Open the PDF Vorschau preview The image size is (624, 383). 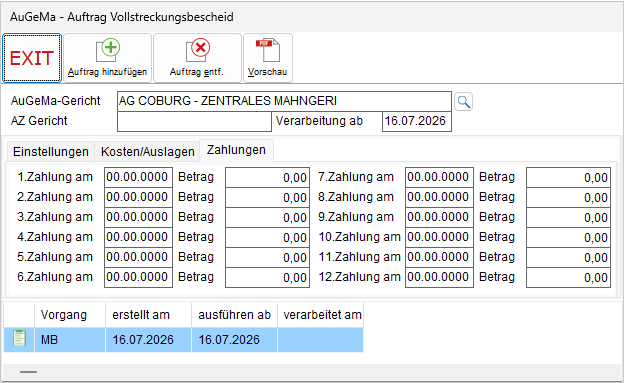(268, 58)
